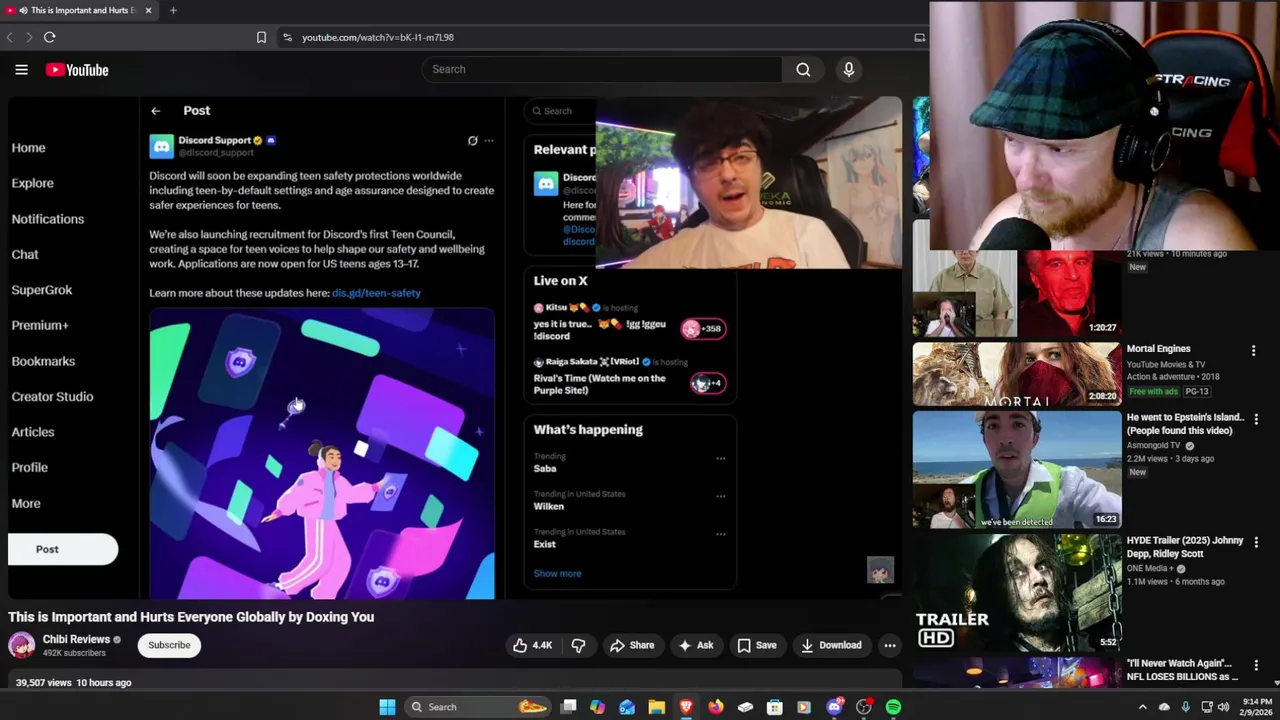Image resolution: width=1280 pixels, height=720 pixels.
Task: Open the YouTube hamburger guide menu
Action: tap(21, 70)
